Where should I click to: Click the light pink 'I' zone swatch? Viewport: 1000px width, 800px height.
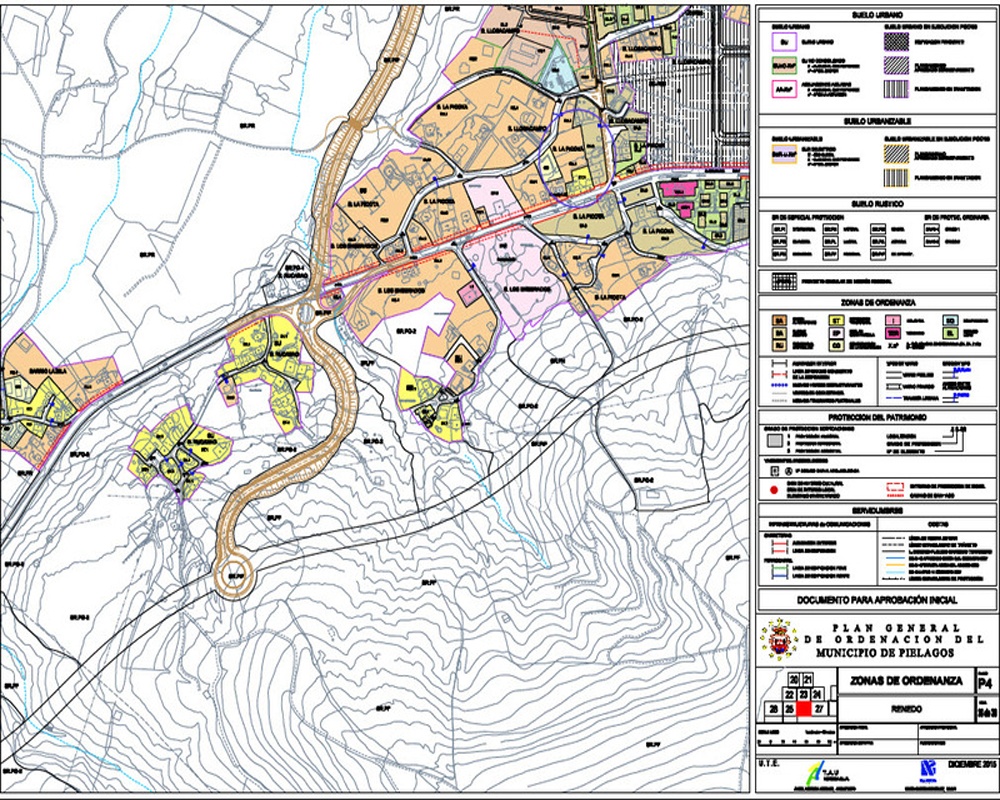pos(893,321)
